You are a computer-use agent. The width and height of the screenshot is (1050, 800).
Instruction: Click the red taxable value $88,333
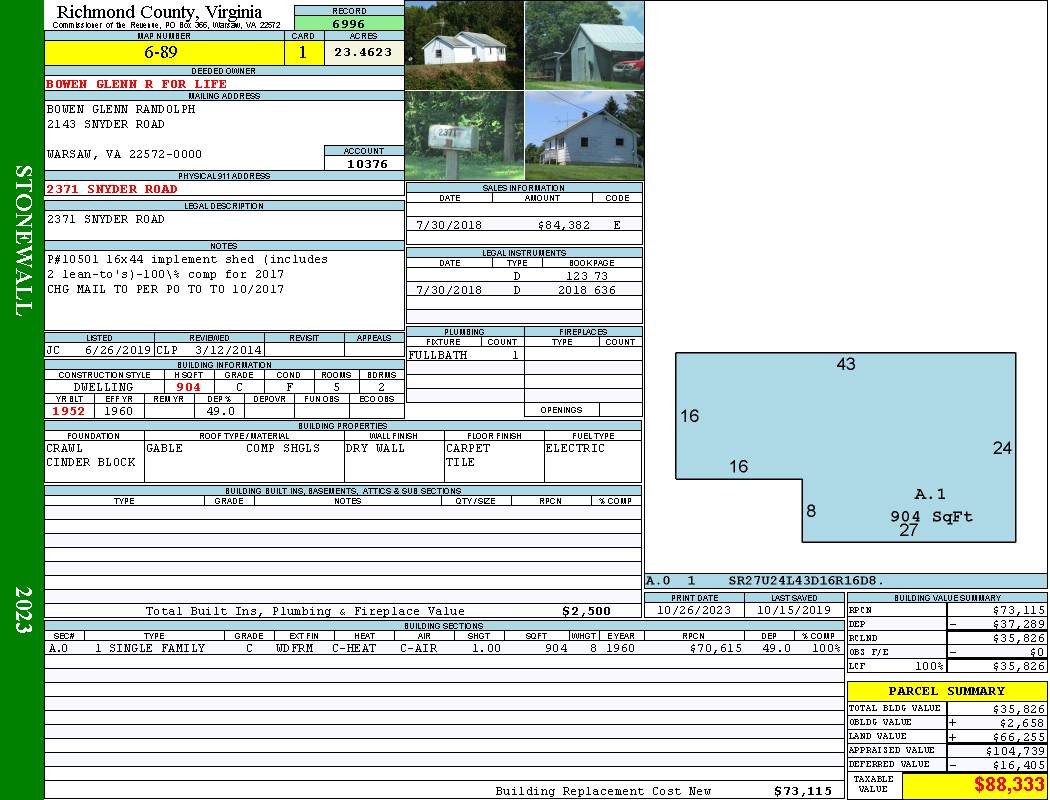(x=974, y=785)
